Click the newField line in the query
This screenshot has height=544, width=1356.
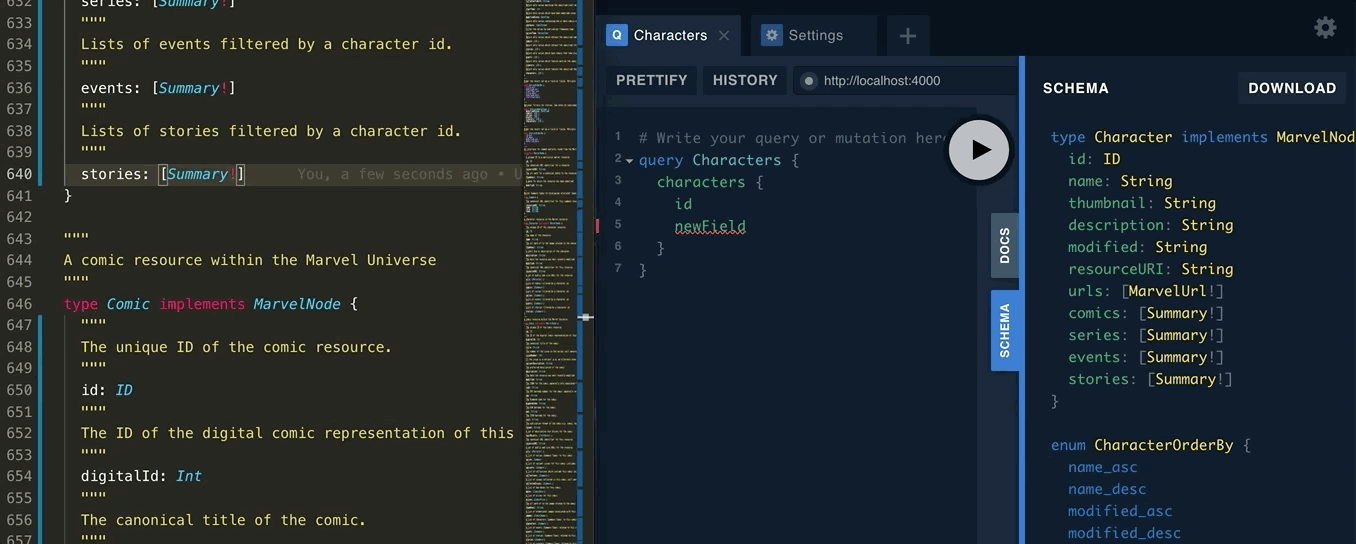(x=710, y=226)
